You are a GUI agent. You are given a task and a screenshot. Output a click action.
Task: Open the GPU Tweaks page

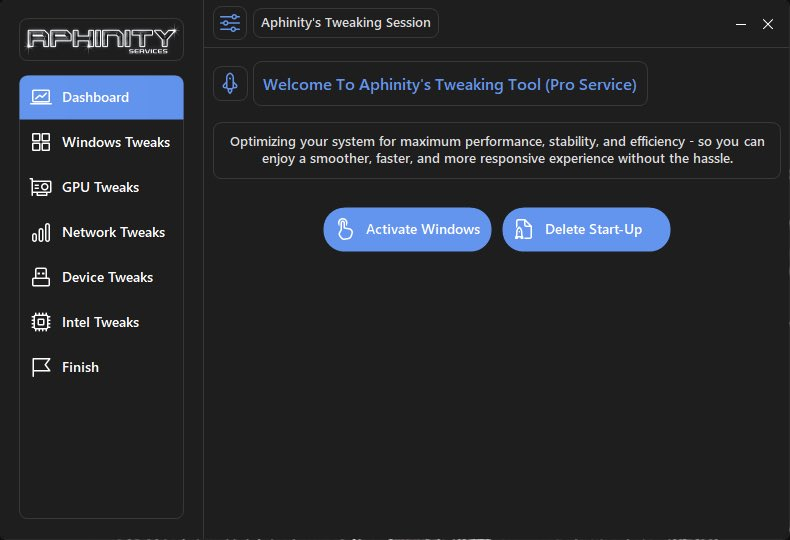[x=101, y=187]
